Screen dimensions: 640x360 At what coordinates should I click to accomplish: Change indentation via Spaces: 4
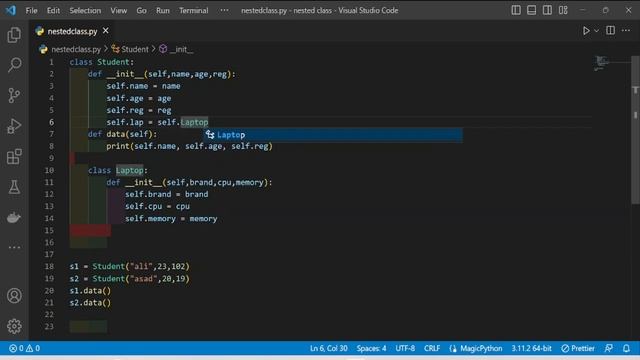[x=371, y=348]
